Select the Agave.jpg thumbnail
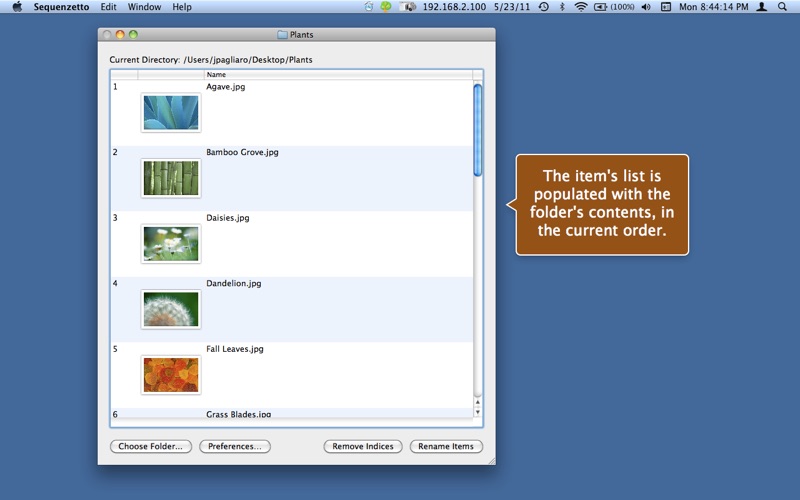 pos(171,113)
